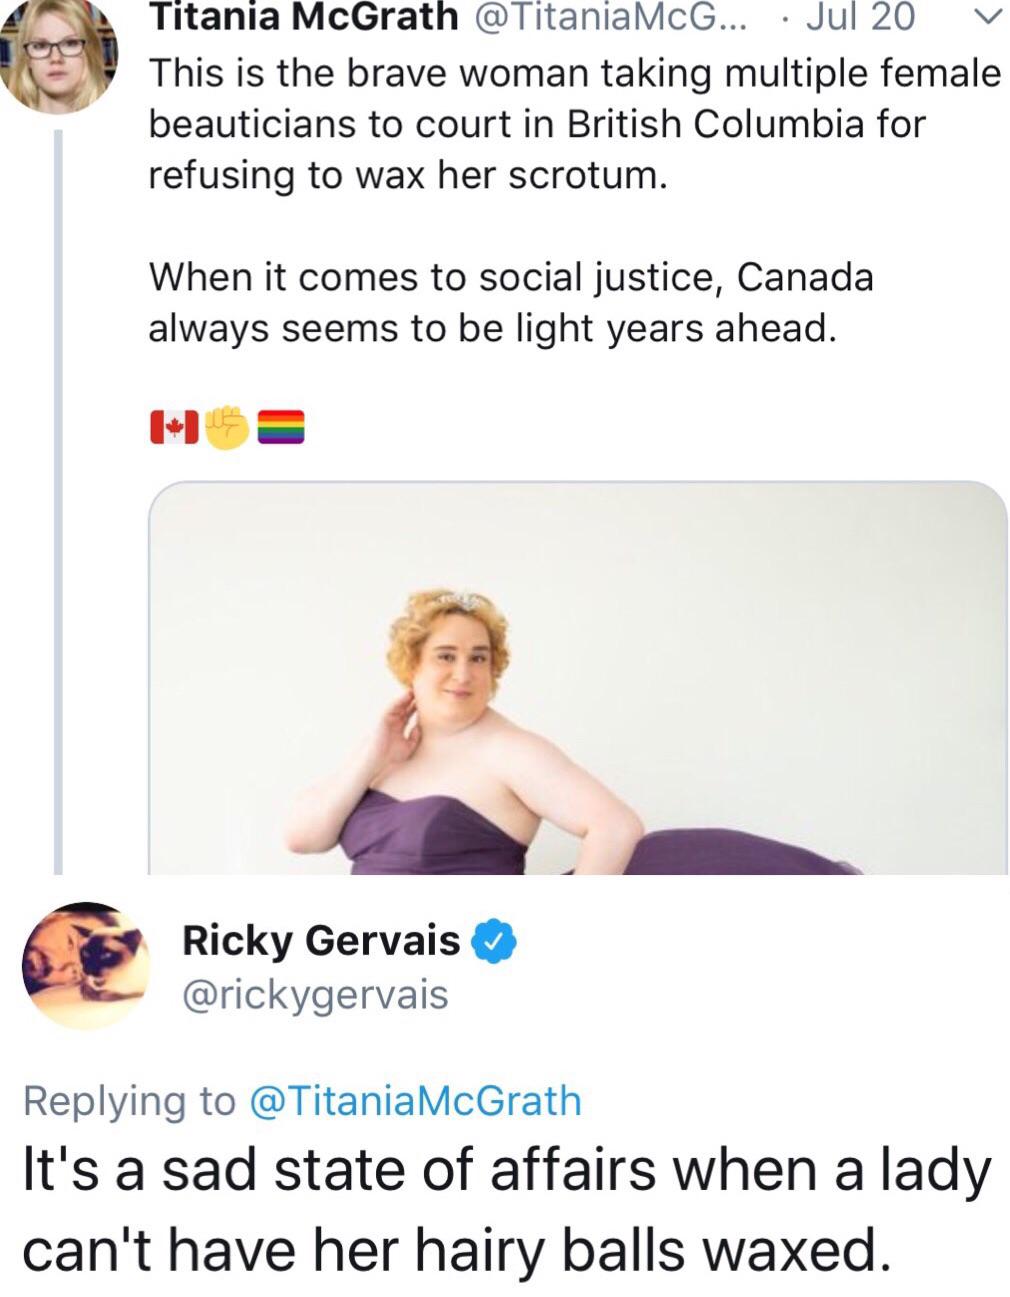The image size is (1010, 1297).
Task: Click the 'Replying to' label
Action: [128, 1100]
